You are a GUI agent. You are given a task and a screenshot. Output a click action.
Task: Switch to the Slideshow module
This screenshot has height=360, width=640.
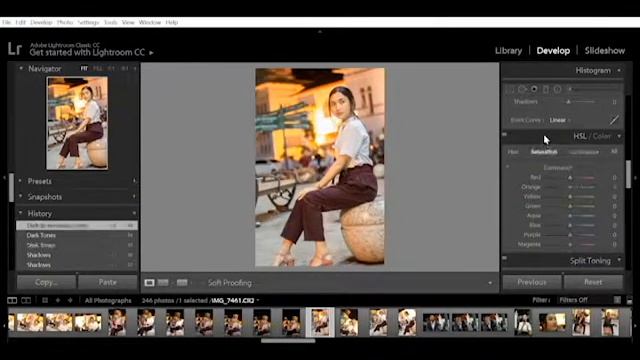click(x=604, y=51)
